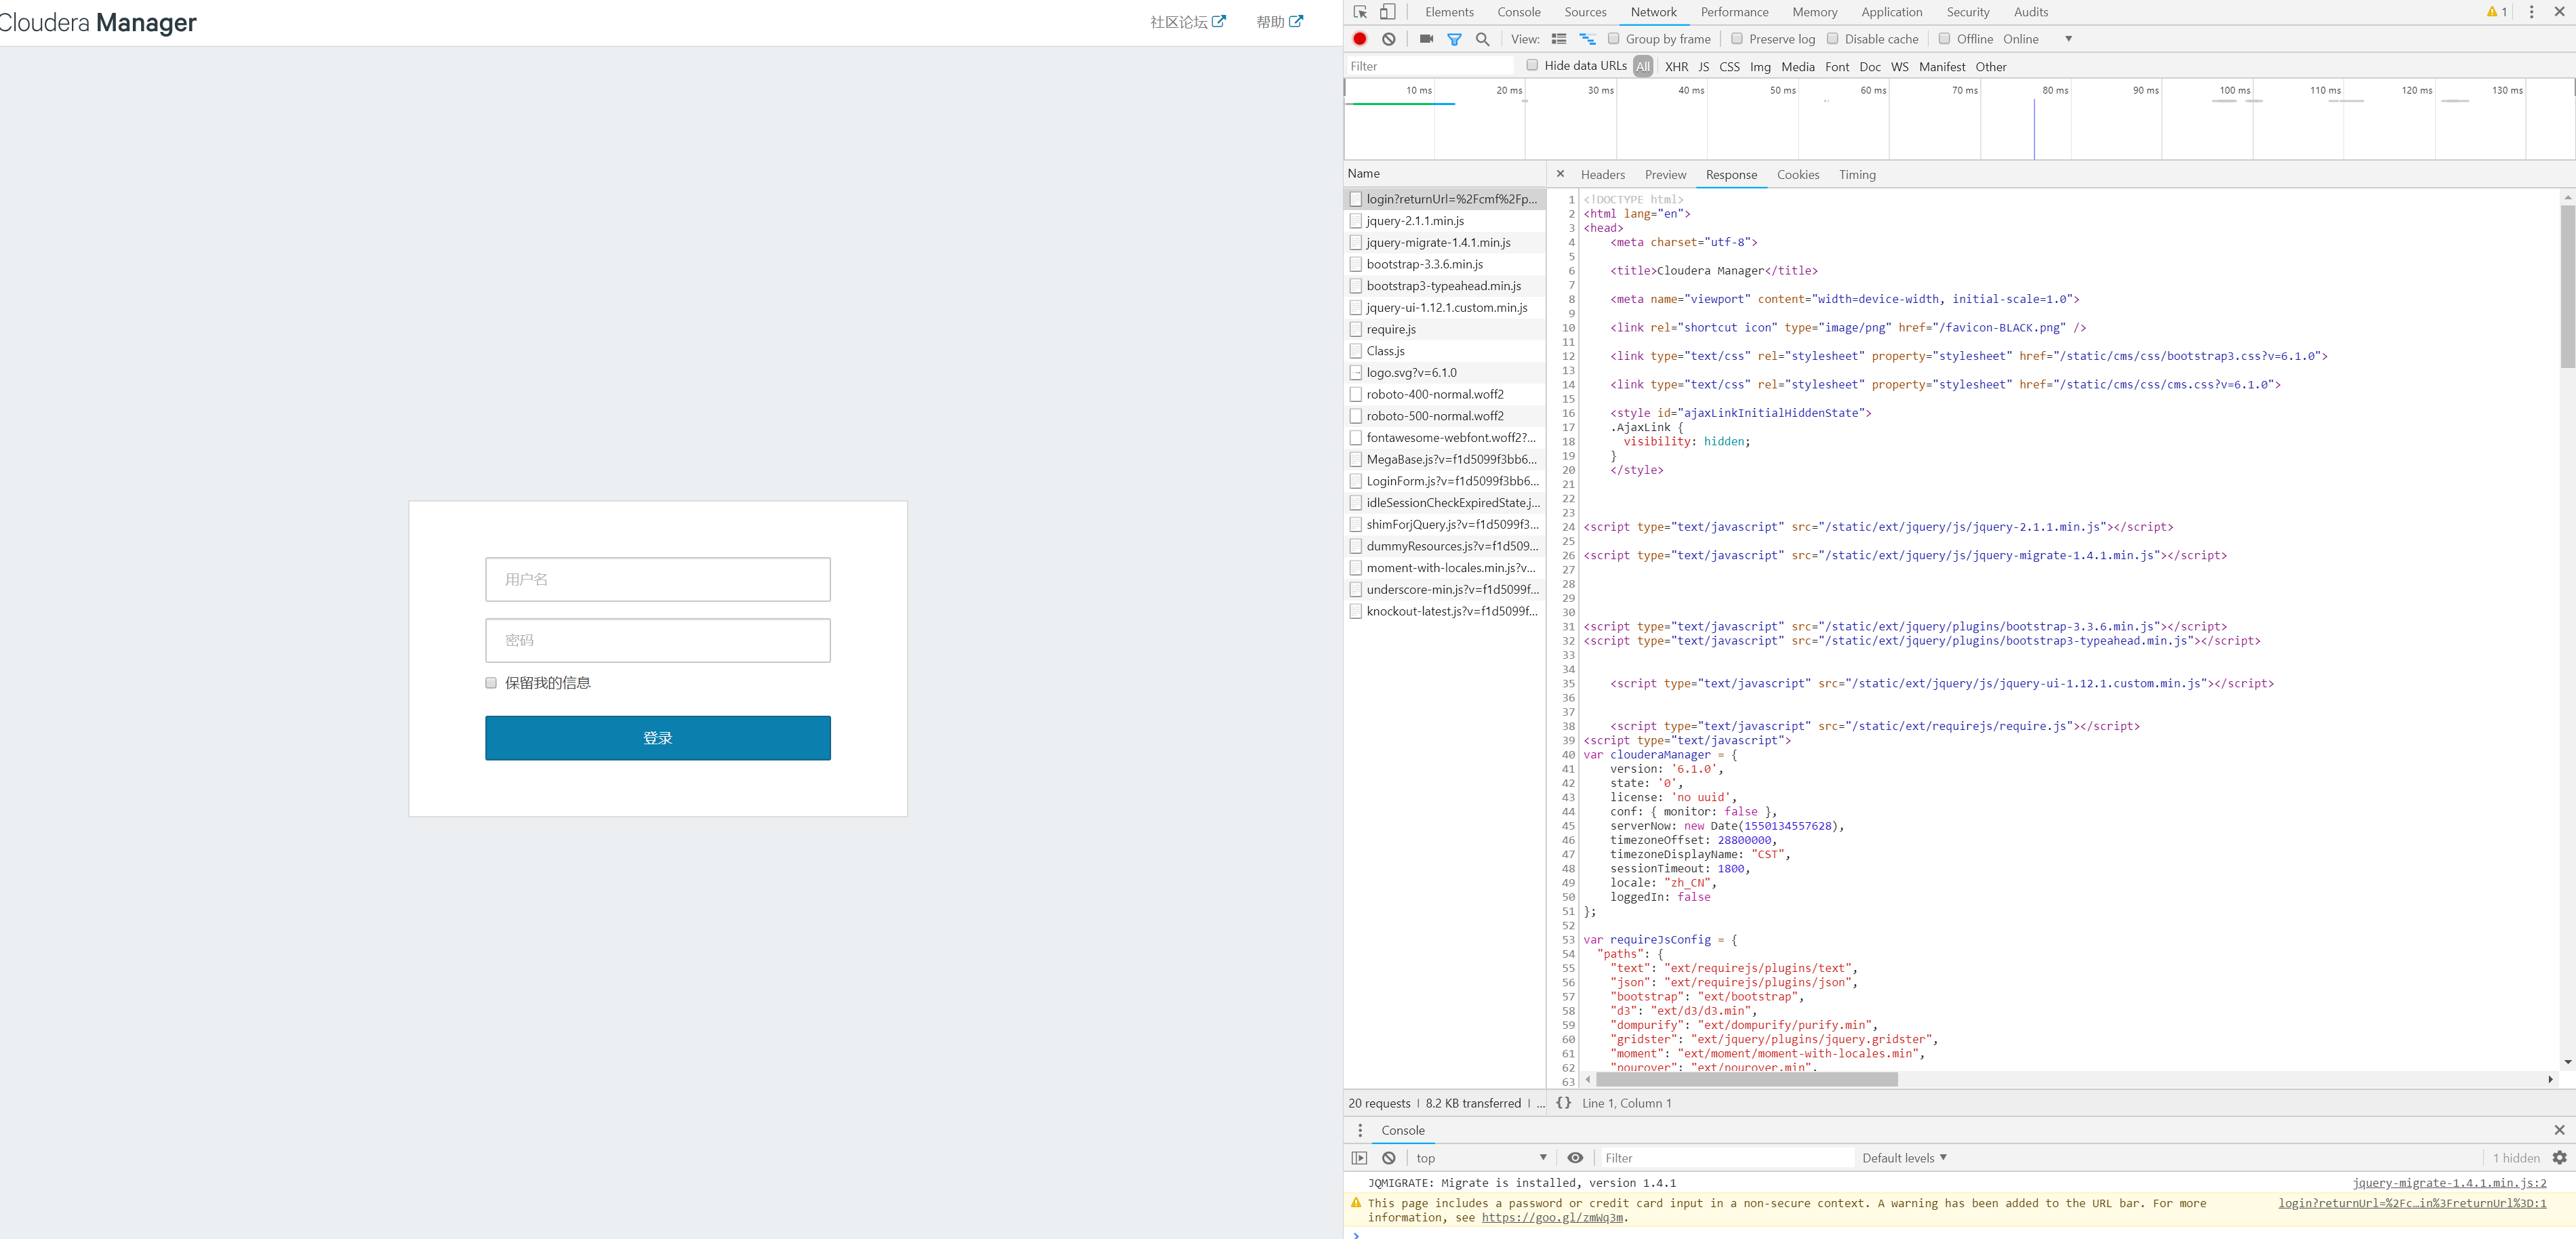Select the bootstrap-3.3.6.min.js request row
The image size is (2576, 1239).
coord(1445,264)
